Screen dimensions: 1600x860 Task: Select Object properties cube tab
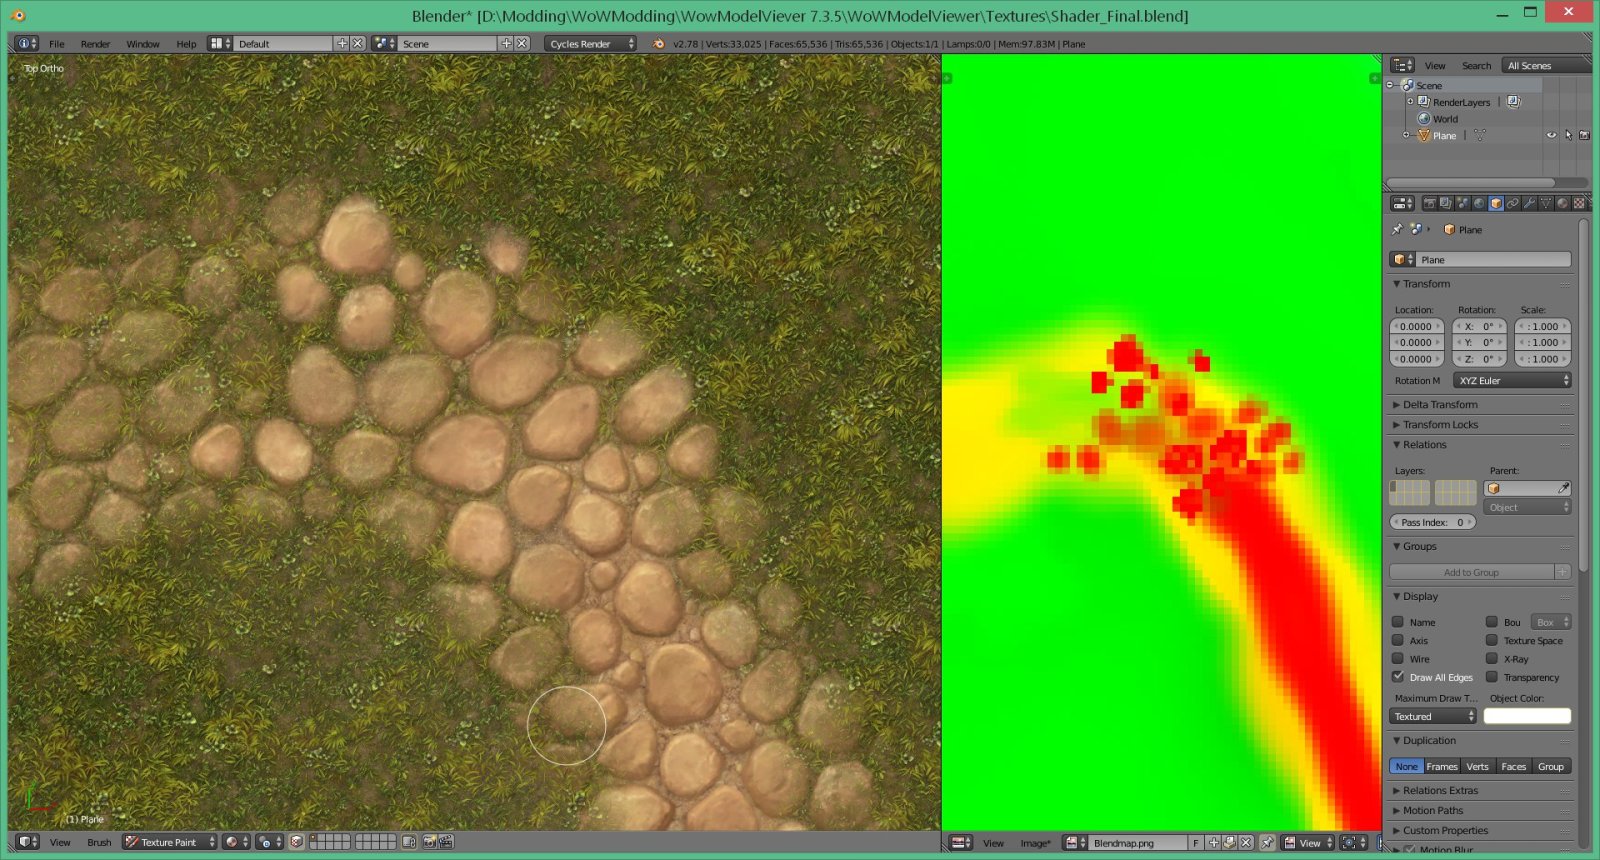tap(1496, 203)
